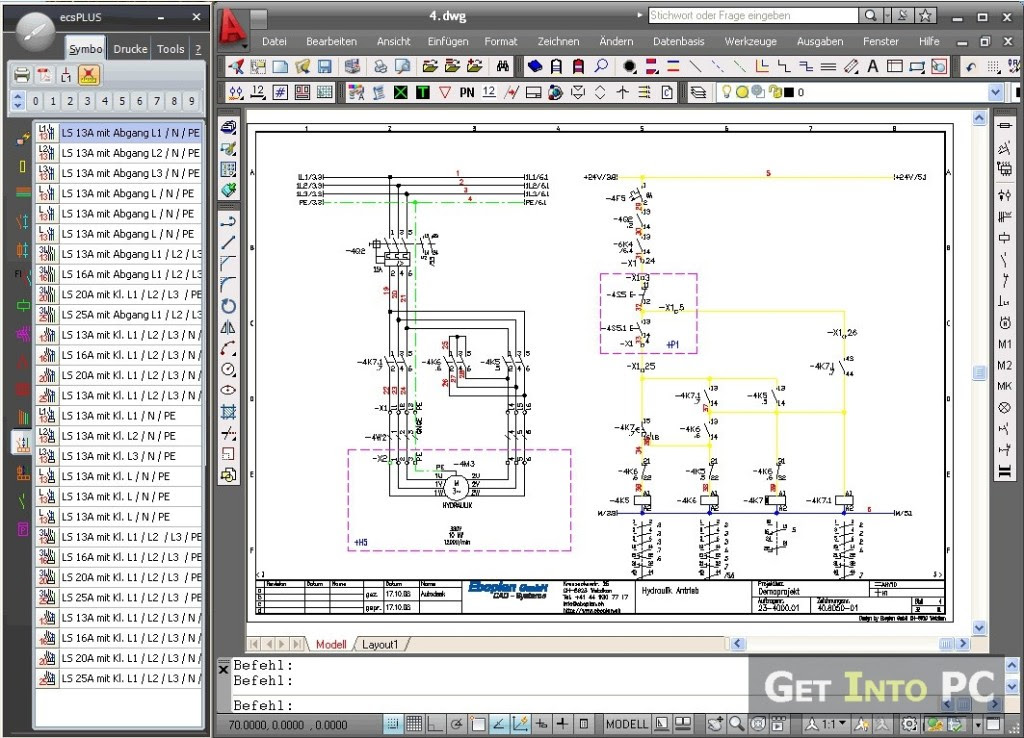This screenshot has width=1024, height=738.
Task: Select the text tool 'A' icon
Action: tap(872, 67)
